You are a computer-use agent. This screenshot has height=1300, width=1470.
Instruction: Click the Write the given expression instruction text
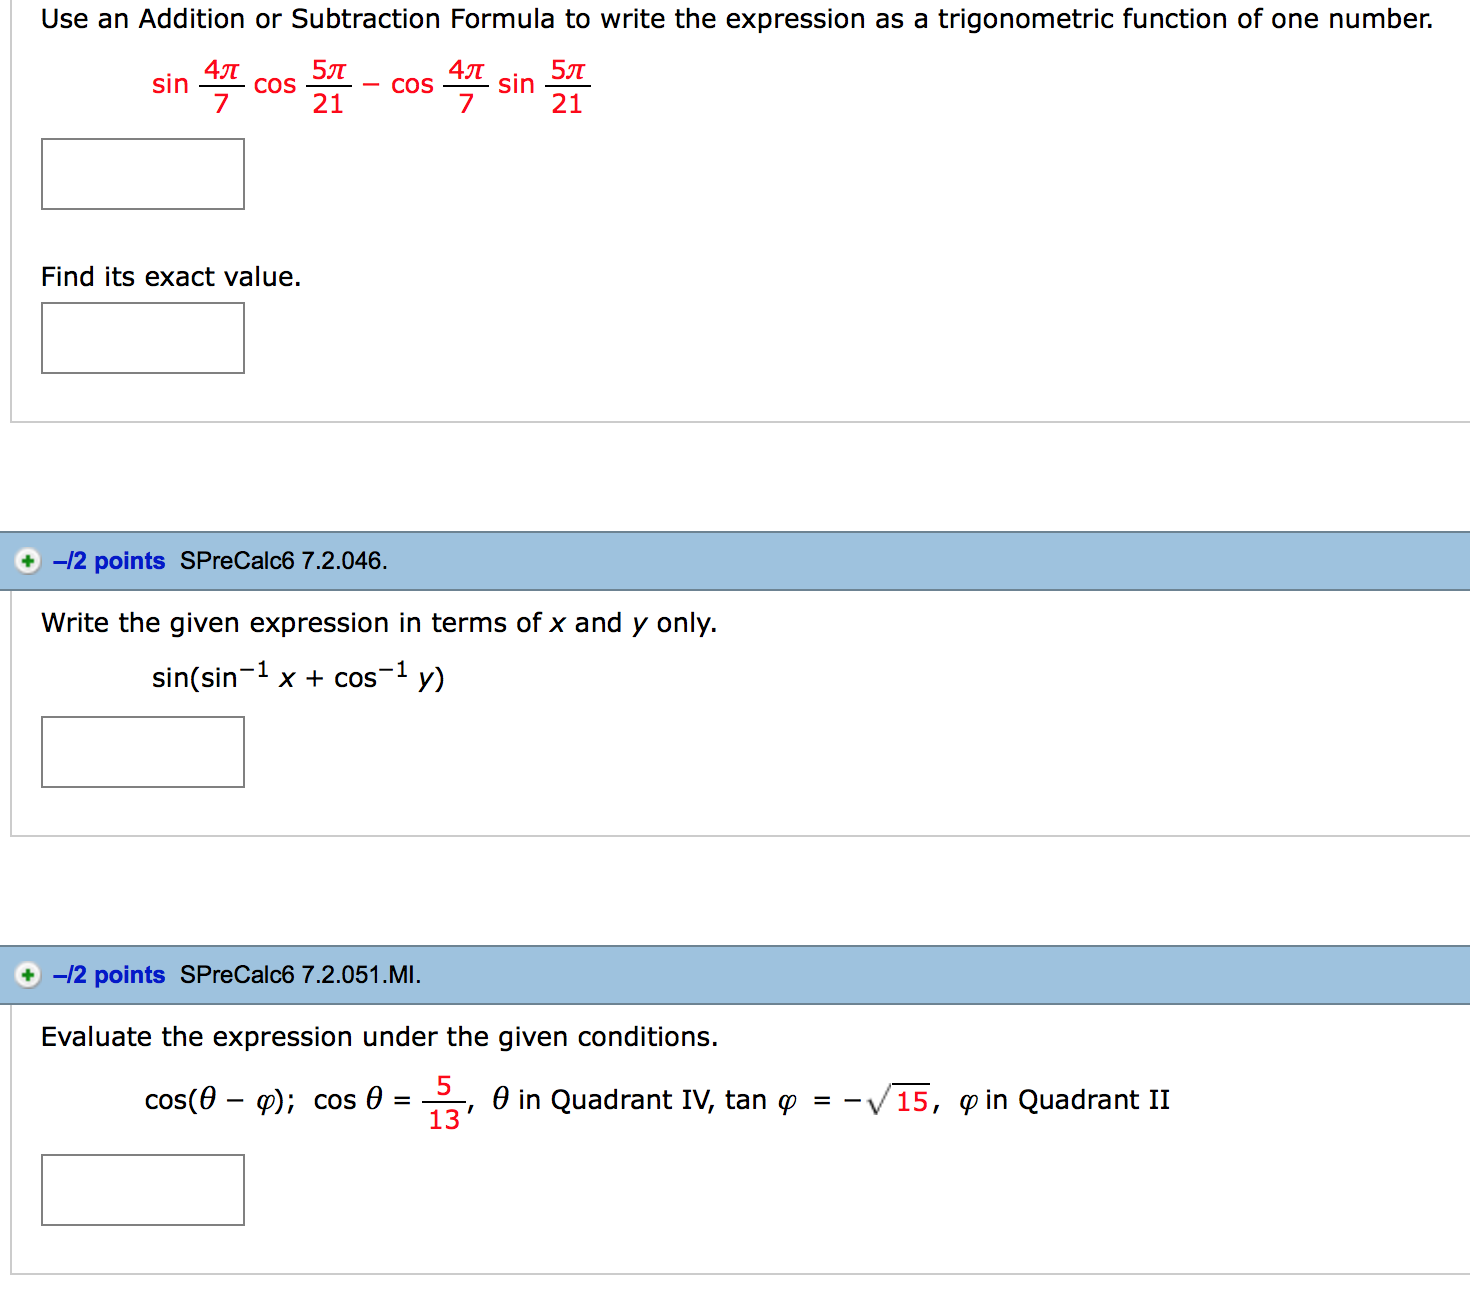(378, 622)
